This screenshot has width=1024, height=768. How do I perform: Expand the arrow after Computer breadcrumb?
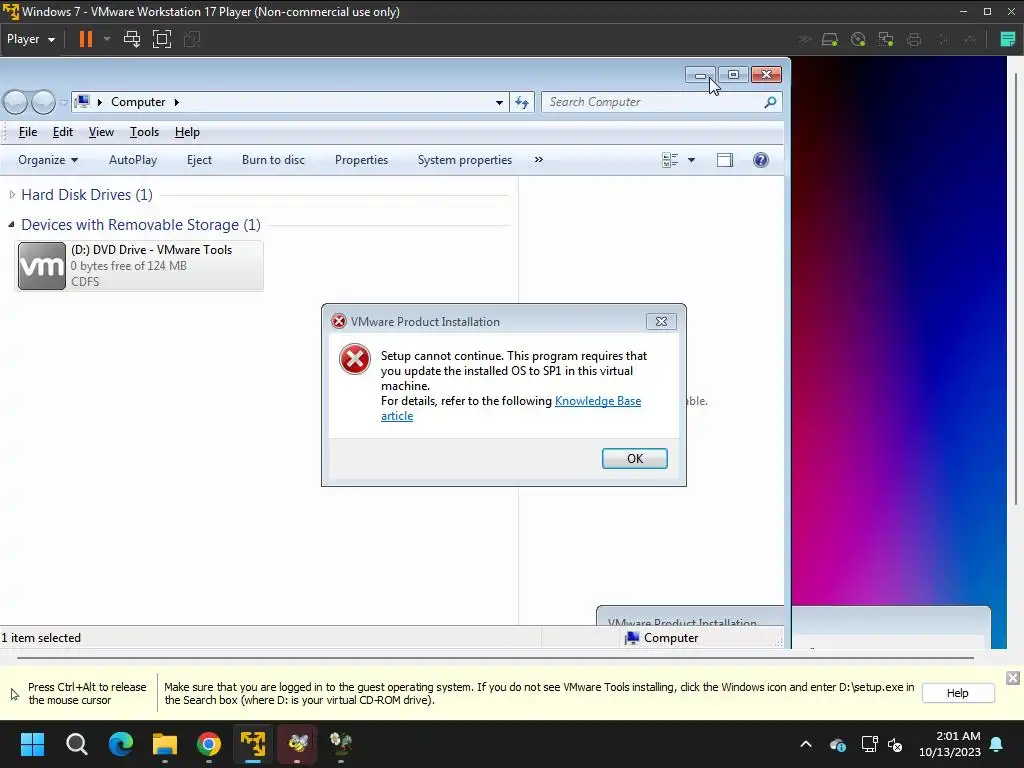point(177,103)
